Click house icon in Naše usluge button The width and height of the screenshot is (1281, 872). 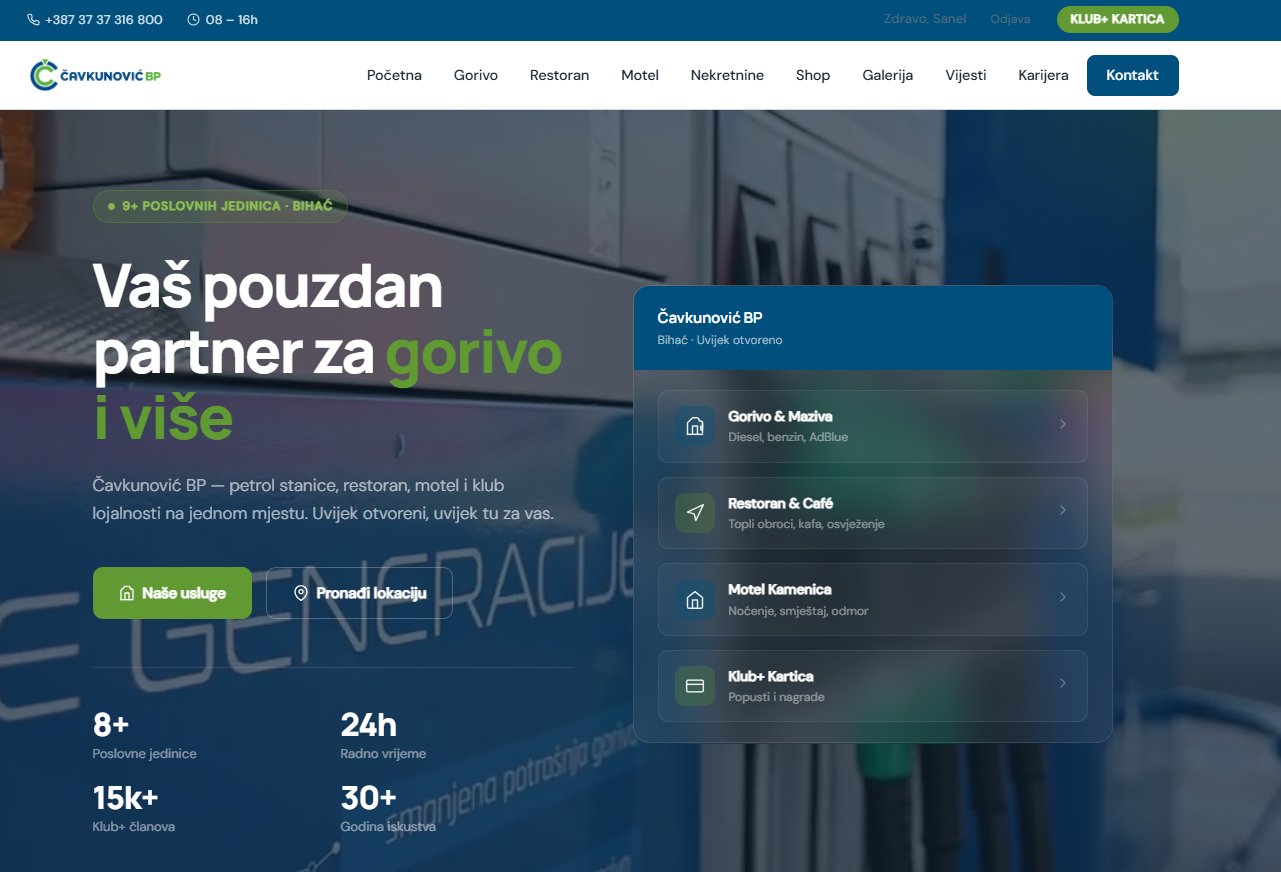click(x=127, y=593)
